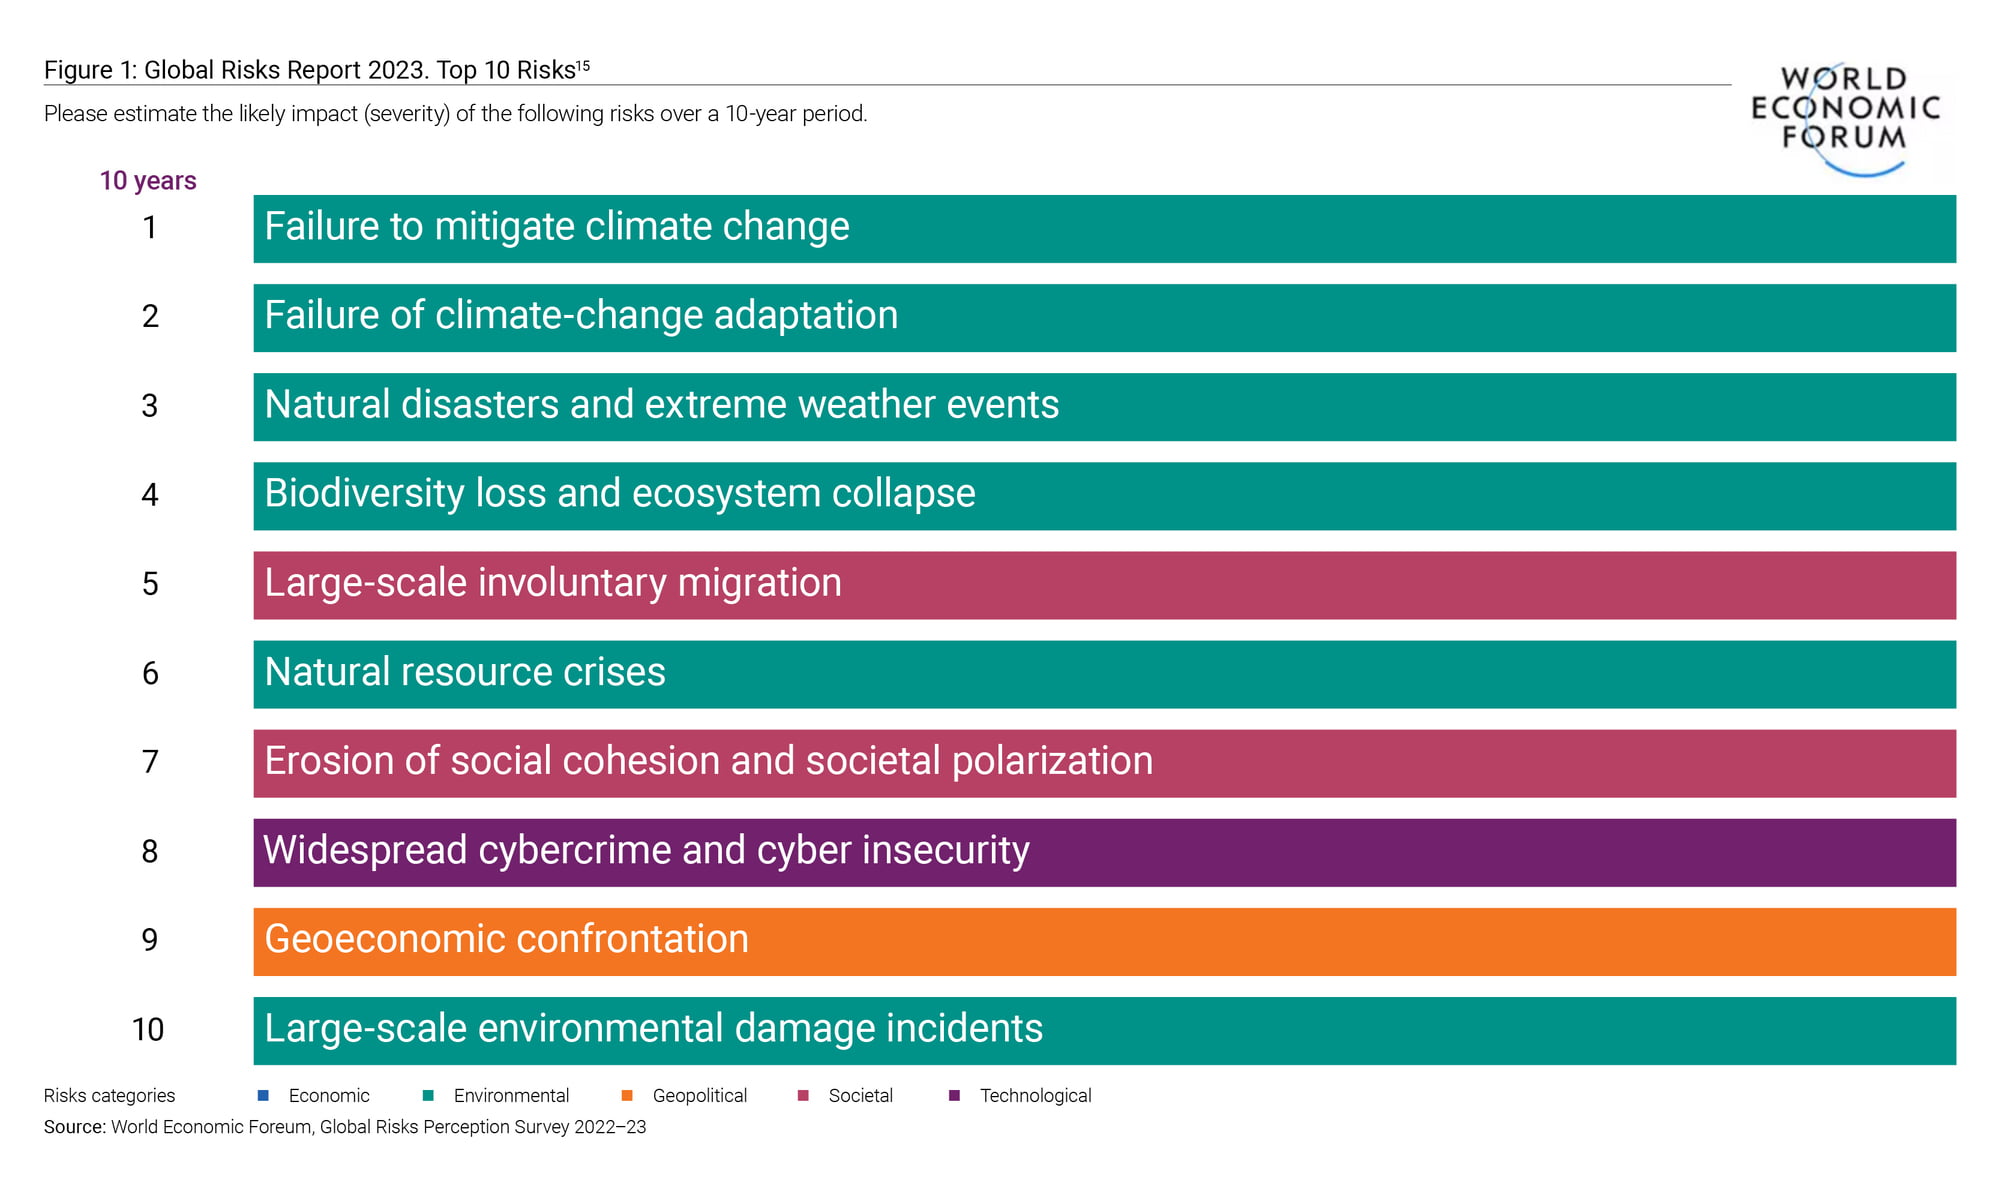Click the pink Societal legend square
This screenshot has width=2000, height=1195.
click(803, 1095)
